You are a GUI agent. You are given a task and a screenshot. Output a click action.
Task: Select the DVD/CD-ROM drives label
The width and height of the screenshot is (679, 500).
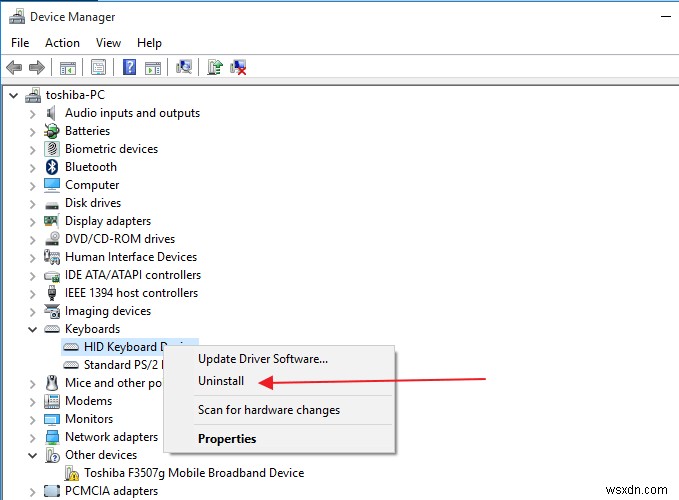tap(120, 239)
